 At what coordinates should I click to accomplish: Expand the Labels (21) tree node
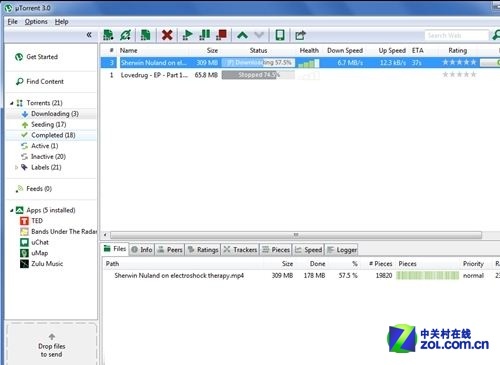(x=16, y=167)
